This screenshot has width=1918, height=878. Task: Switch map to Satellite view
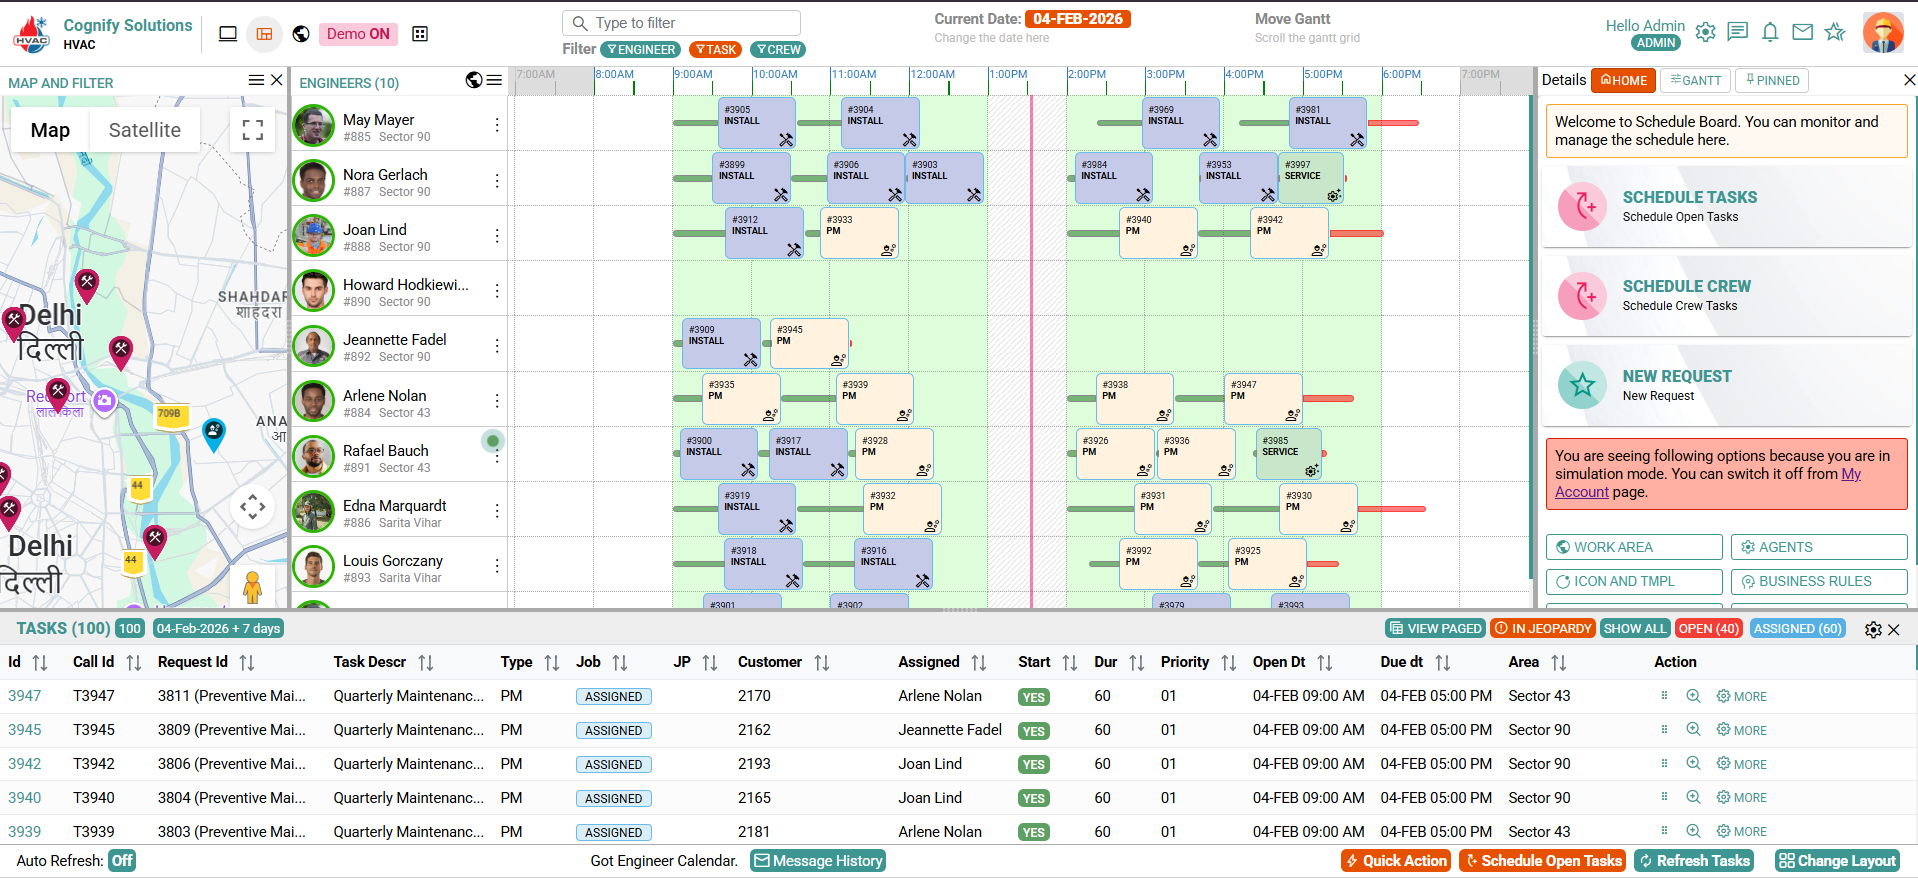point(144,130)
